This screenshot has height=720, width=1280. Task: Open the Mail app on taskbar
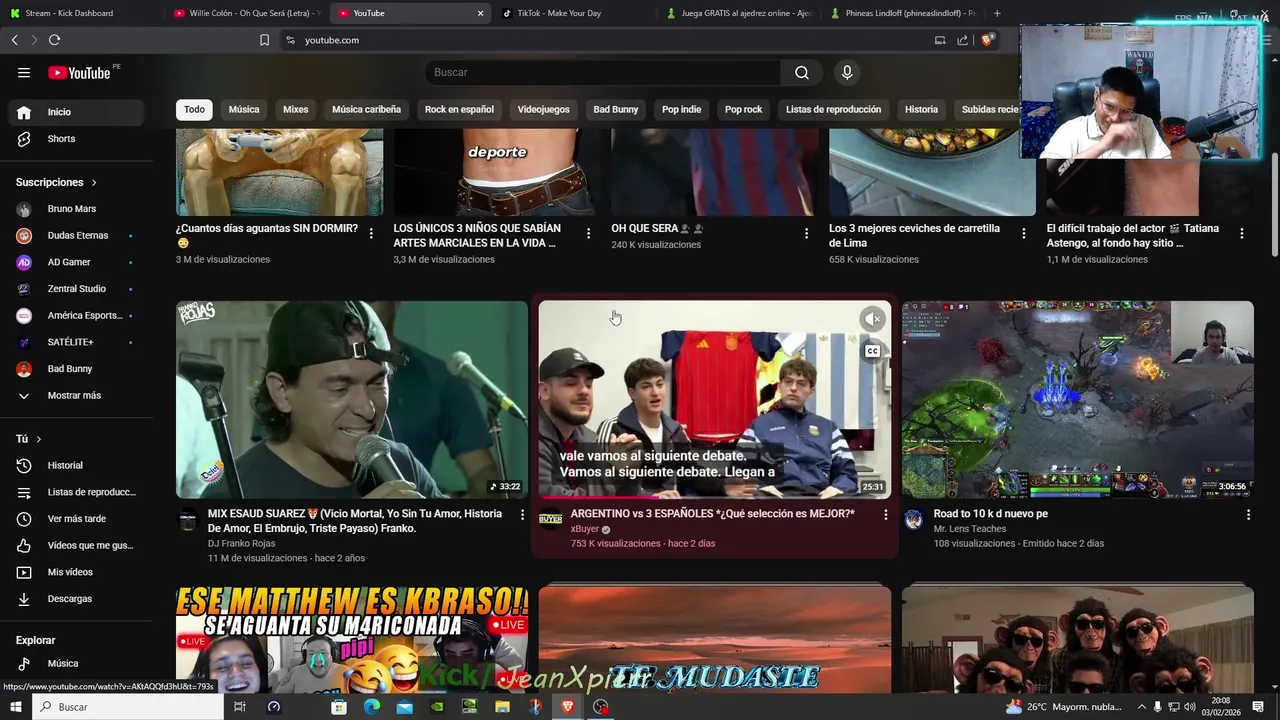(x=404, y=707)
